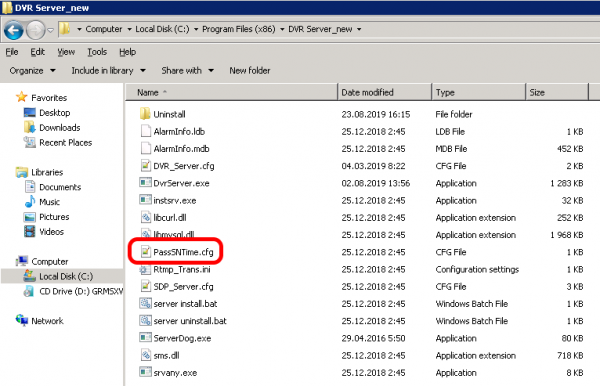Screen dimensions: 600x386
Task: Open the Help menu
Action: point(127,52)
